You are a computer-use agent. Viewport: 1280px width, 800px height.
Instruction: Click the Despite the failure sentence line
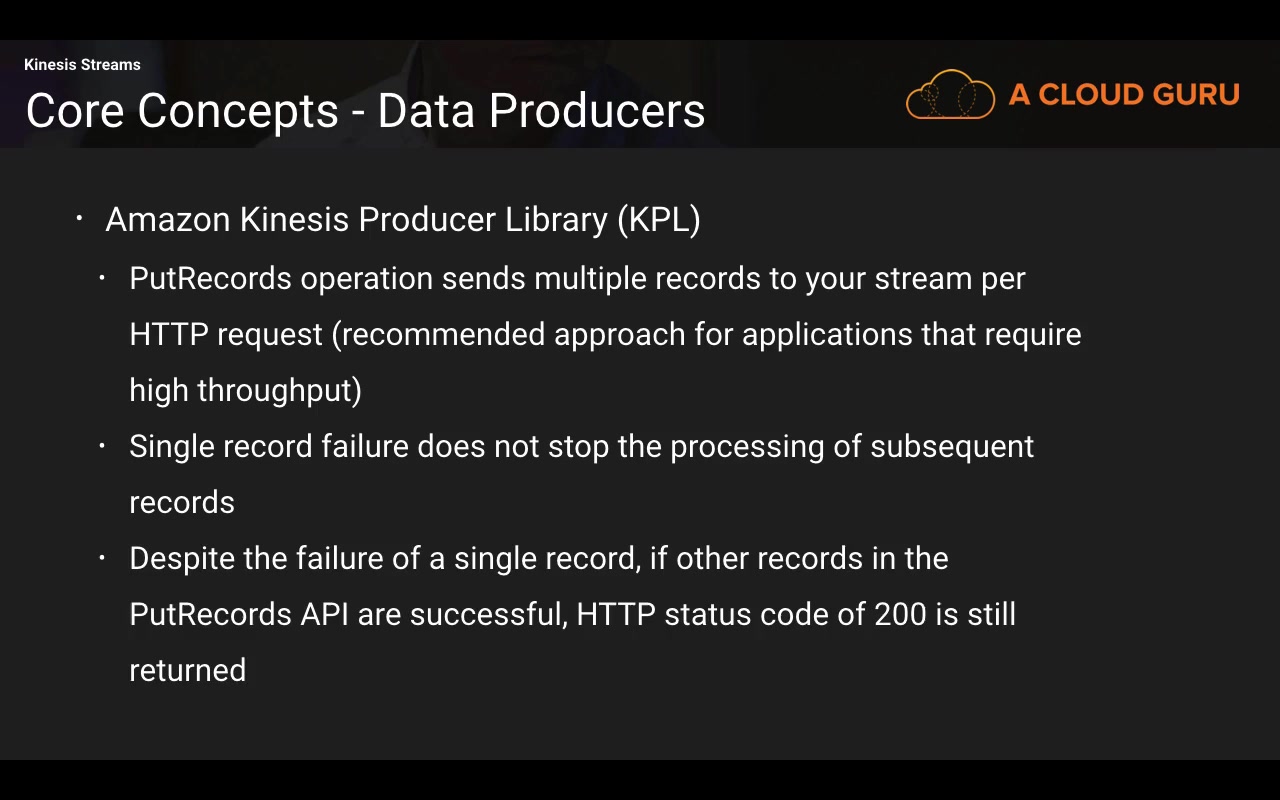click(538, 558)
